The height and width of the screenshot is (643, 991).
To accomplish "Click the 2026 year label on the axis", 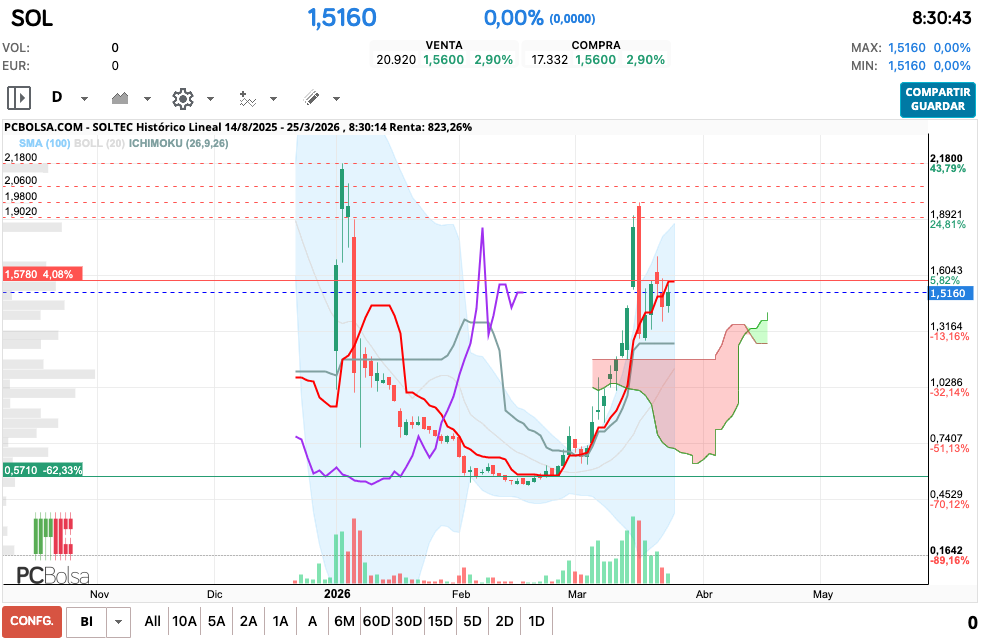I will [337, 594].
